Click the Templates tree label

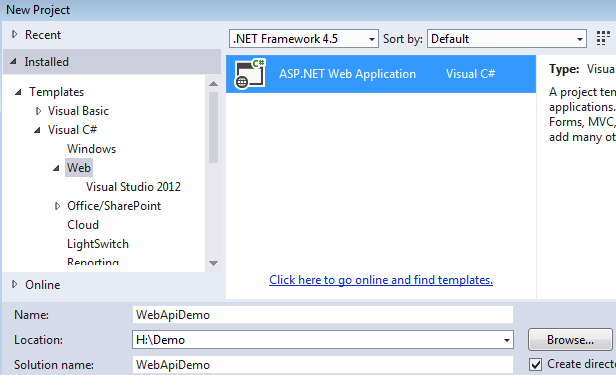click(57, 92)
